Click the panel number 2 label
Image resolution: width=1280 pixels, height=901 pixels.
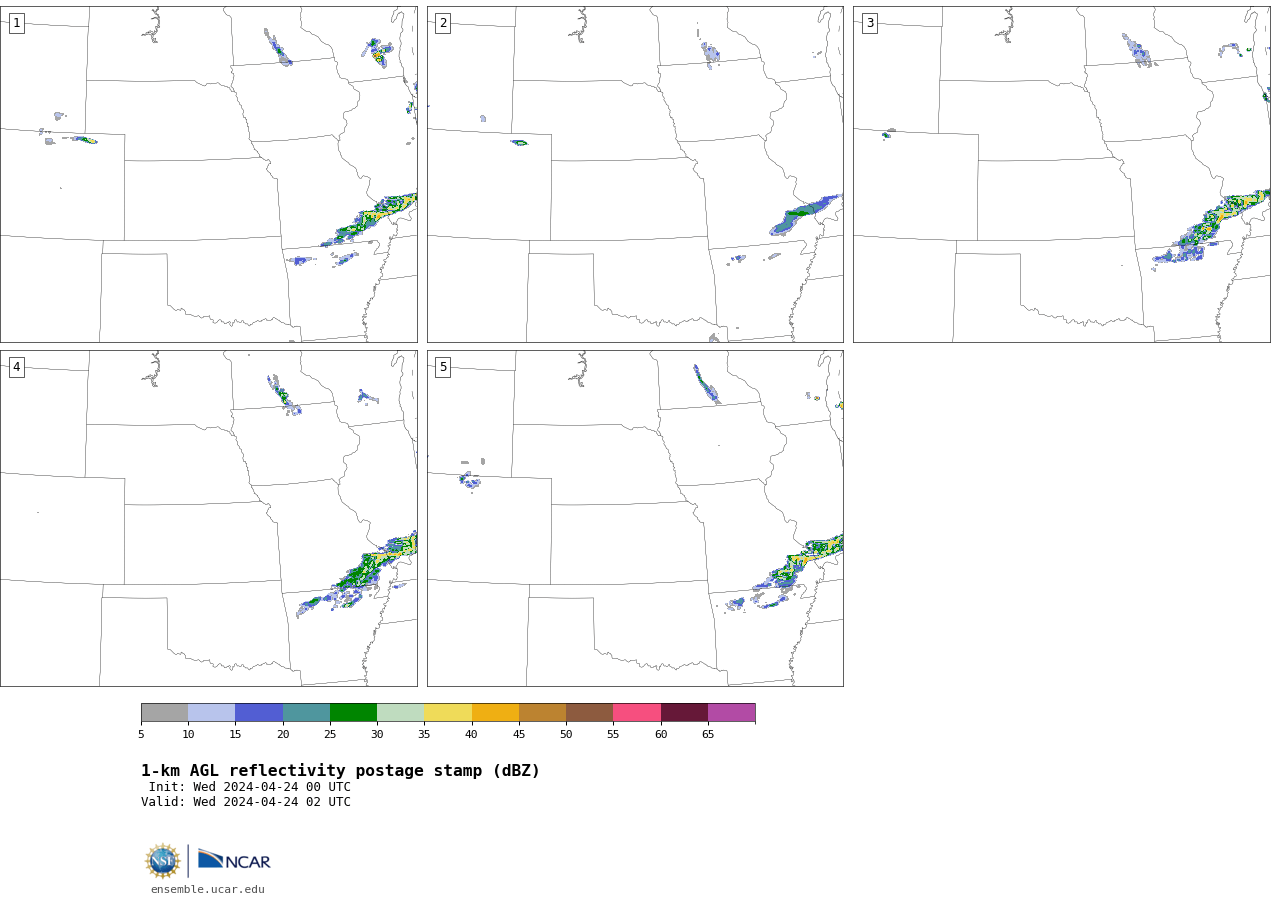[443, 23]
